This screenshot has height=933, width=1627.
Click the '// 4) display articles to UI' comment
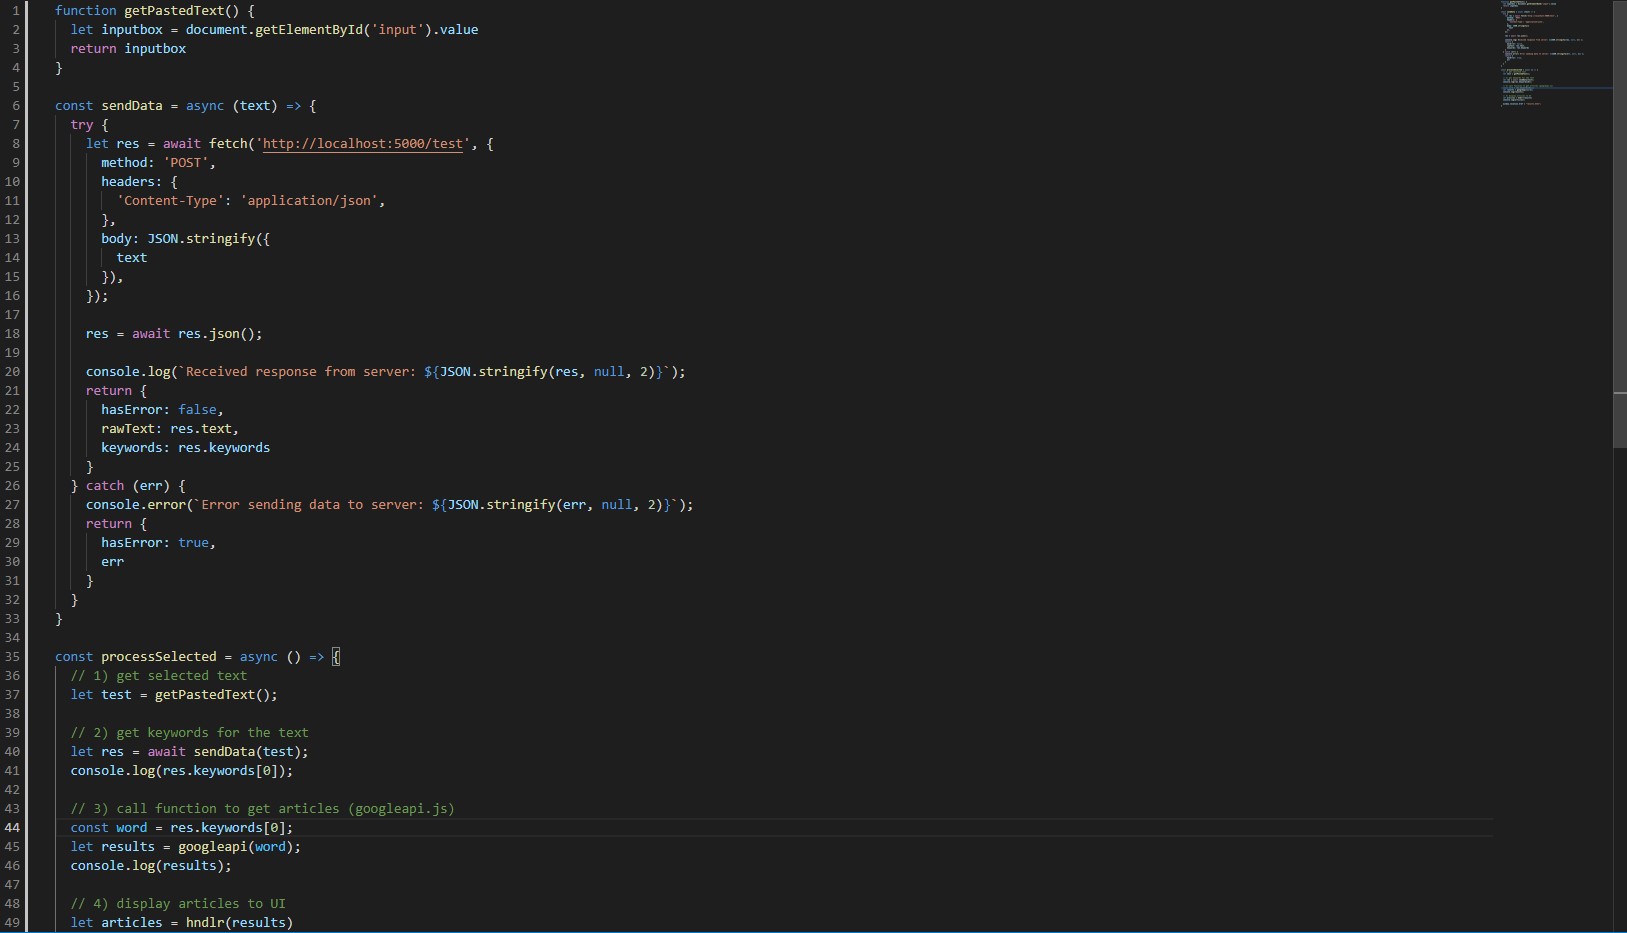pyautogui.click(x=178, y=904)
